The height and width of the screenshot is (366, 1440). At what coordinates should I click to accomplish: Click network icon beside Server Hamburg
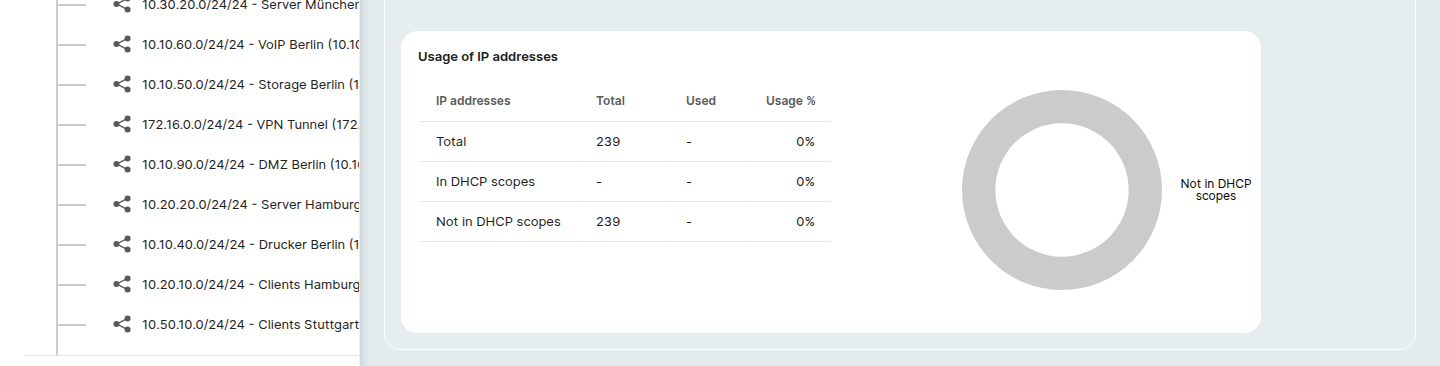point(122,204)
